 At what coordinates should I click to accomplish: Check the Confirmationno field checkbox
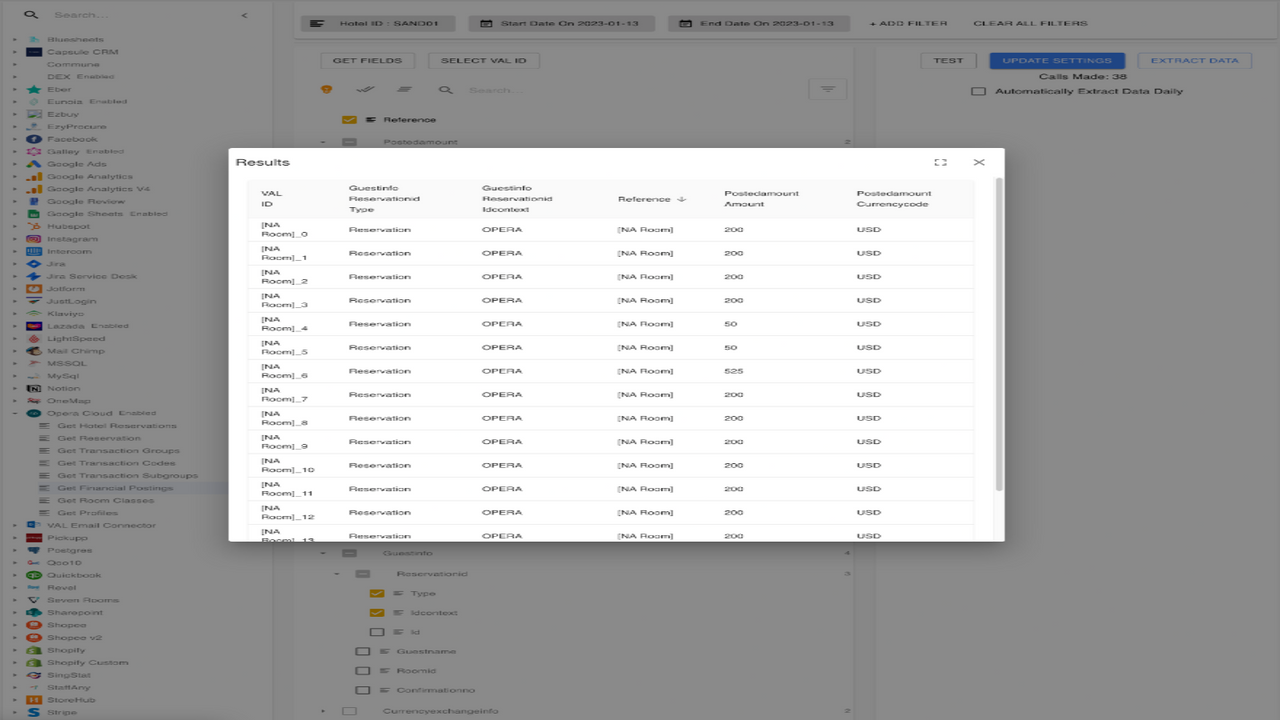363,690
